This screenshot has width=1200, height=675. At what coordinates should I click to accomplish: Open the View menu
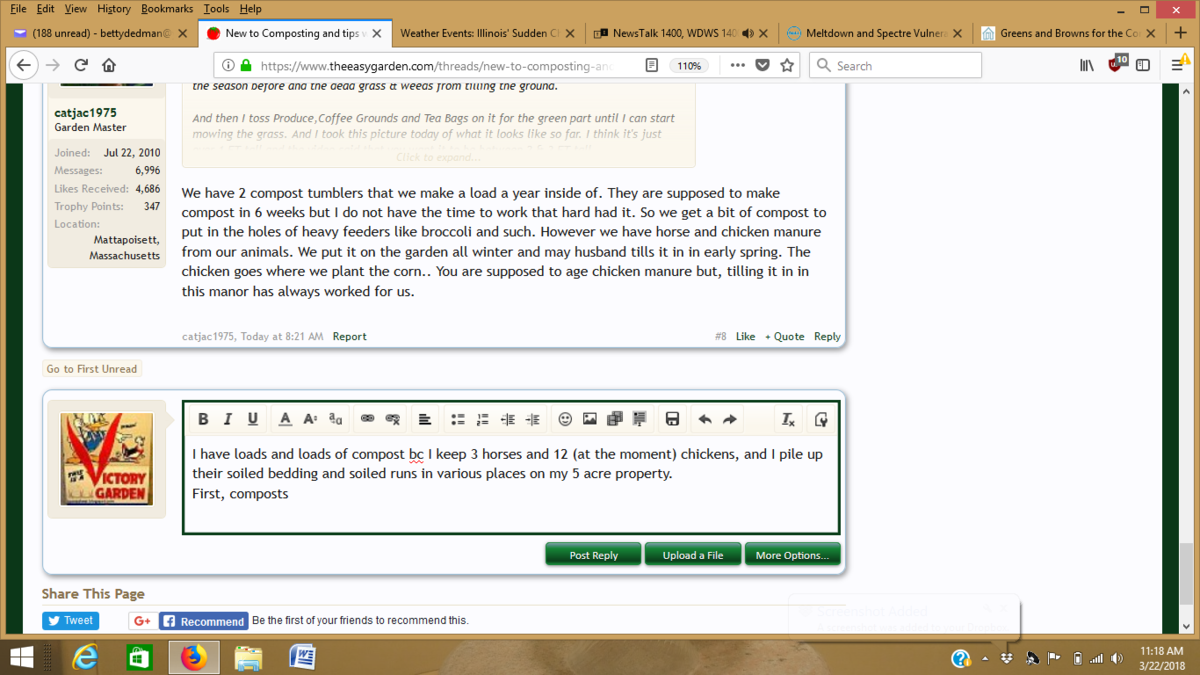[75, 8]
